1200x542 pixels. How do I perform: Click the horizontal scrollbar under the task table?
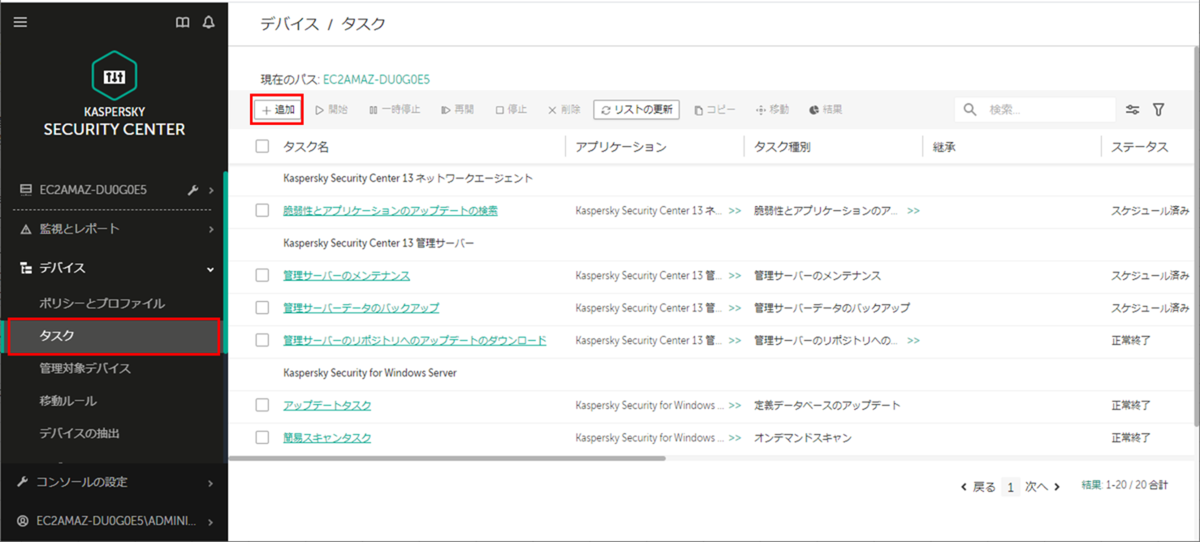point(447,458)
